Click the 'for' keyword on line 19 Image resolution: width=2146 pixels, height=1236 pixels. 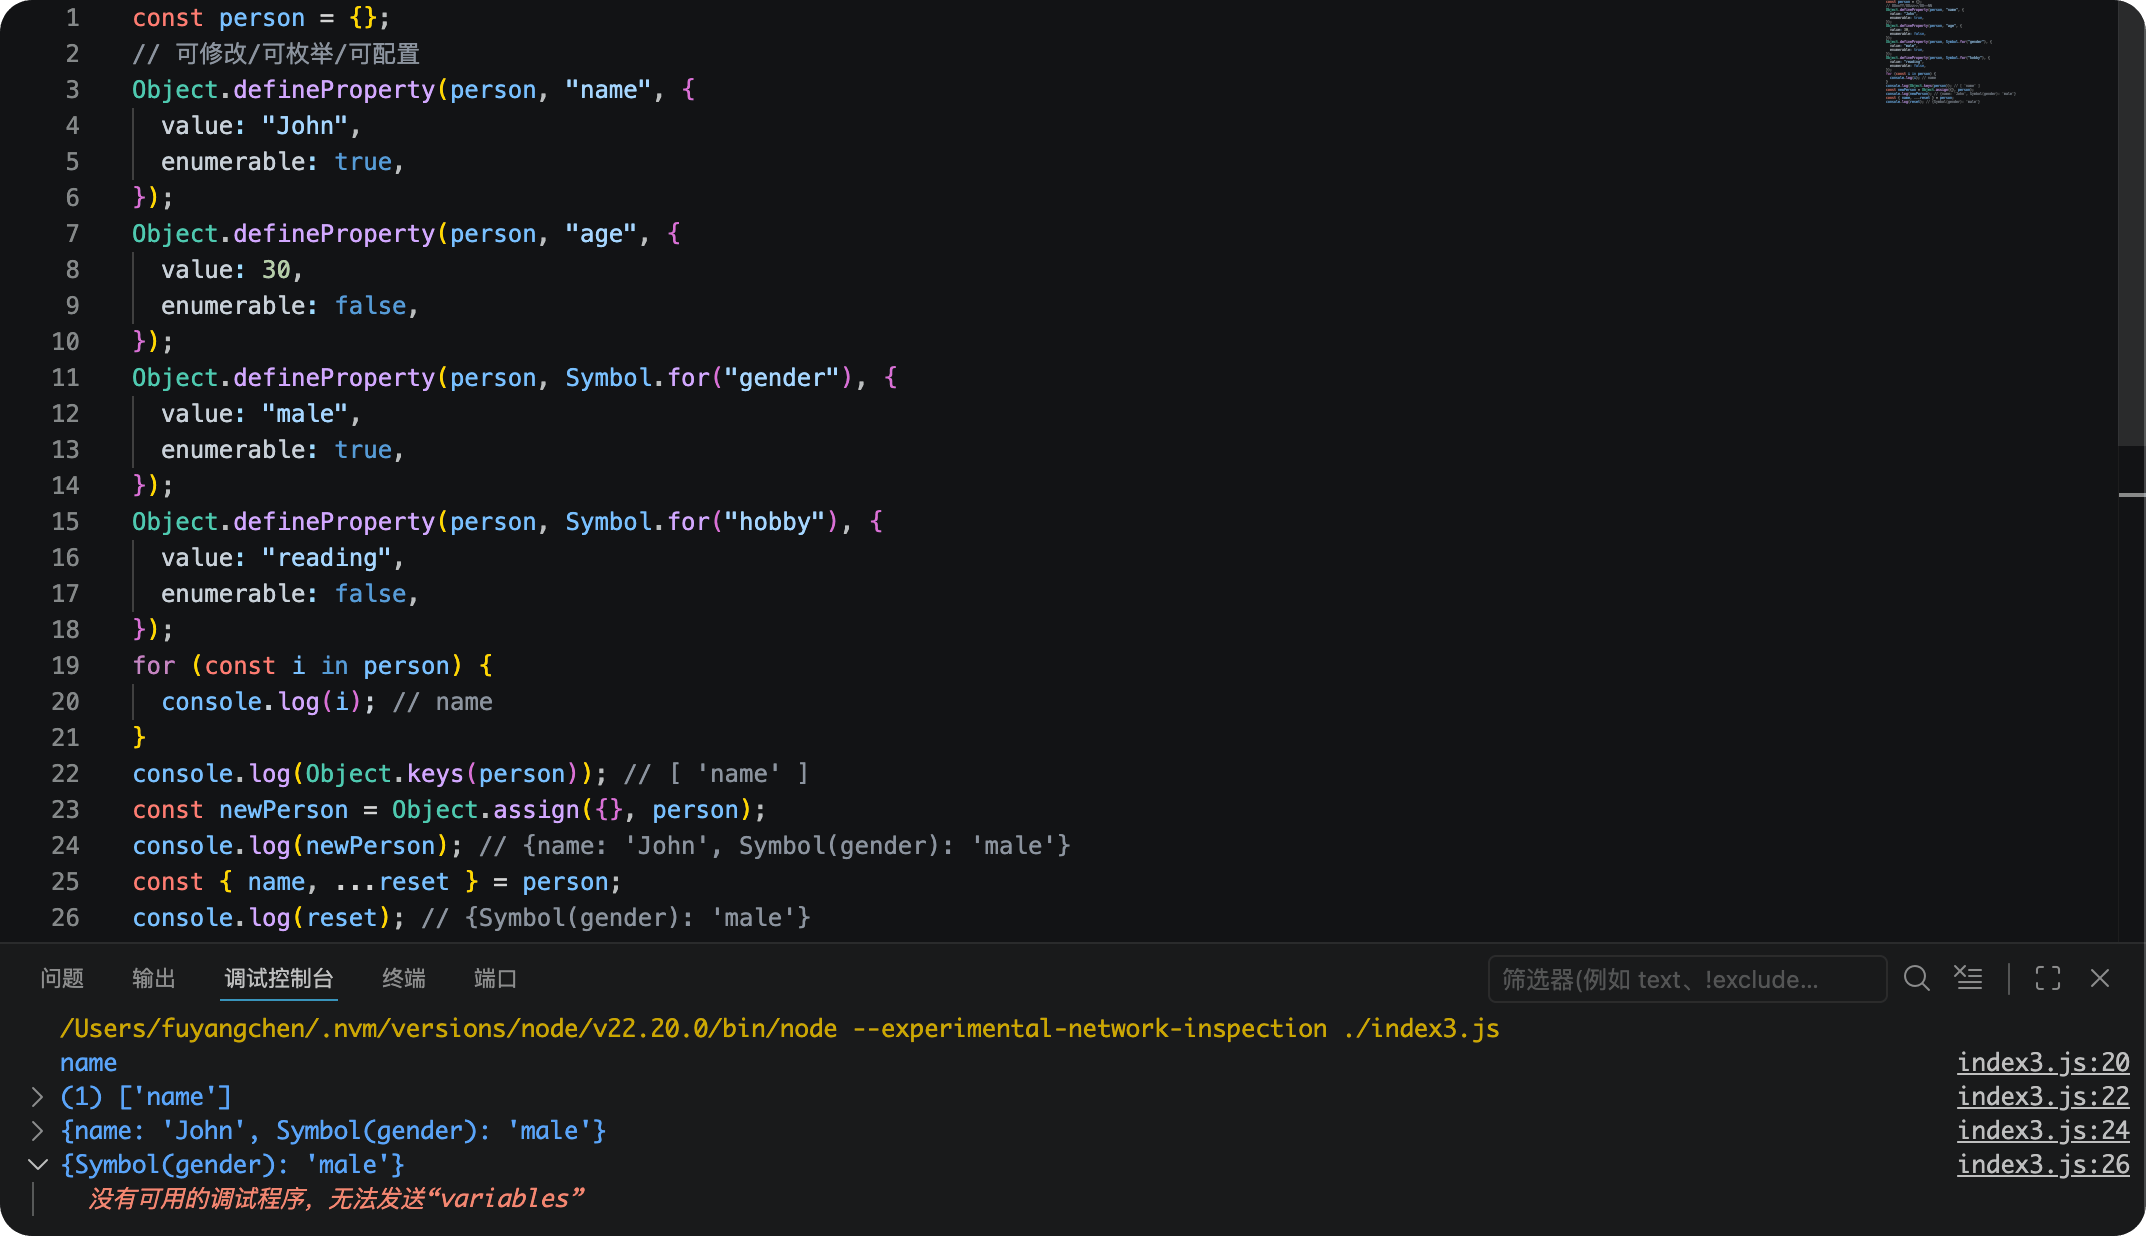tap(154, 666)
